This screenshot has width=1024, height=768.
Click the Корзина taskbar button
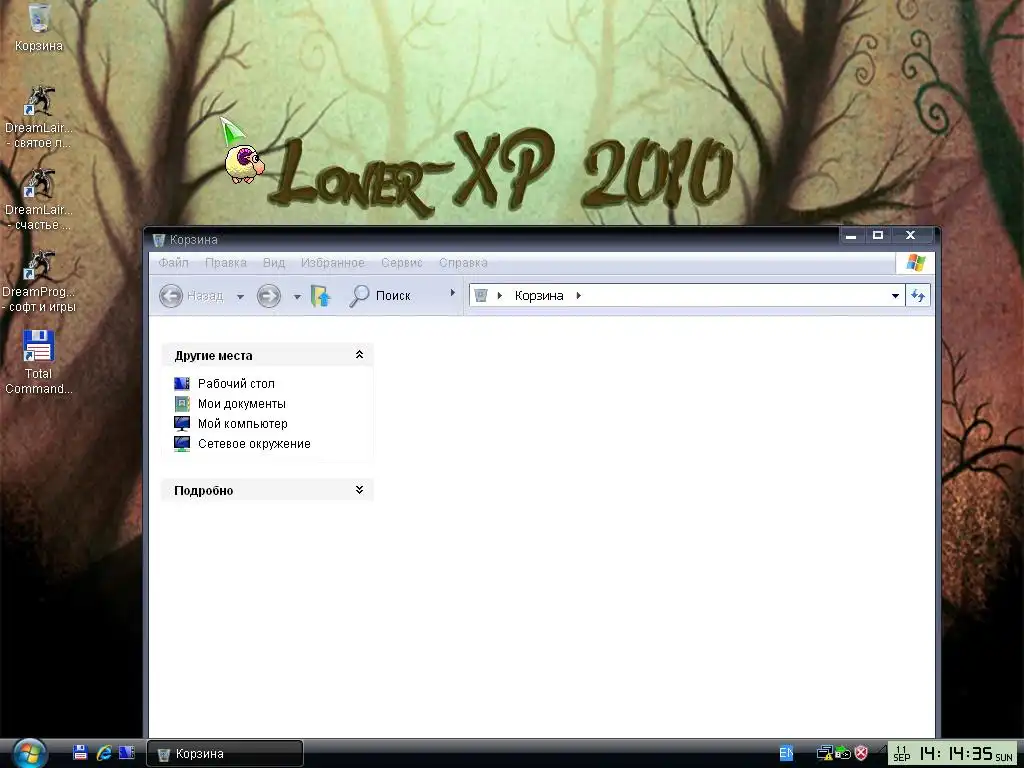tap(225, 754)
